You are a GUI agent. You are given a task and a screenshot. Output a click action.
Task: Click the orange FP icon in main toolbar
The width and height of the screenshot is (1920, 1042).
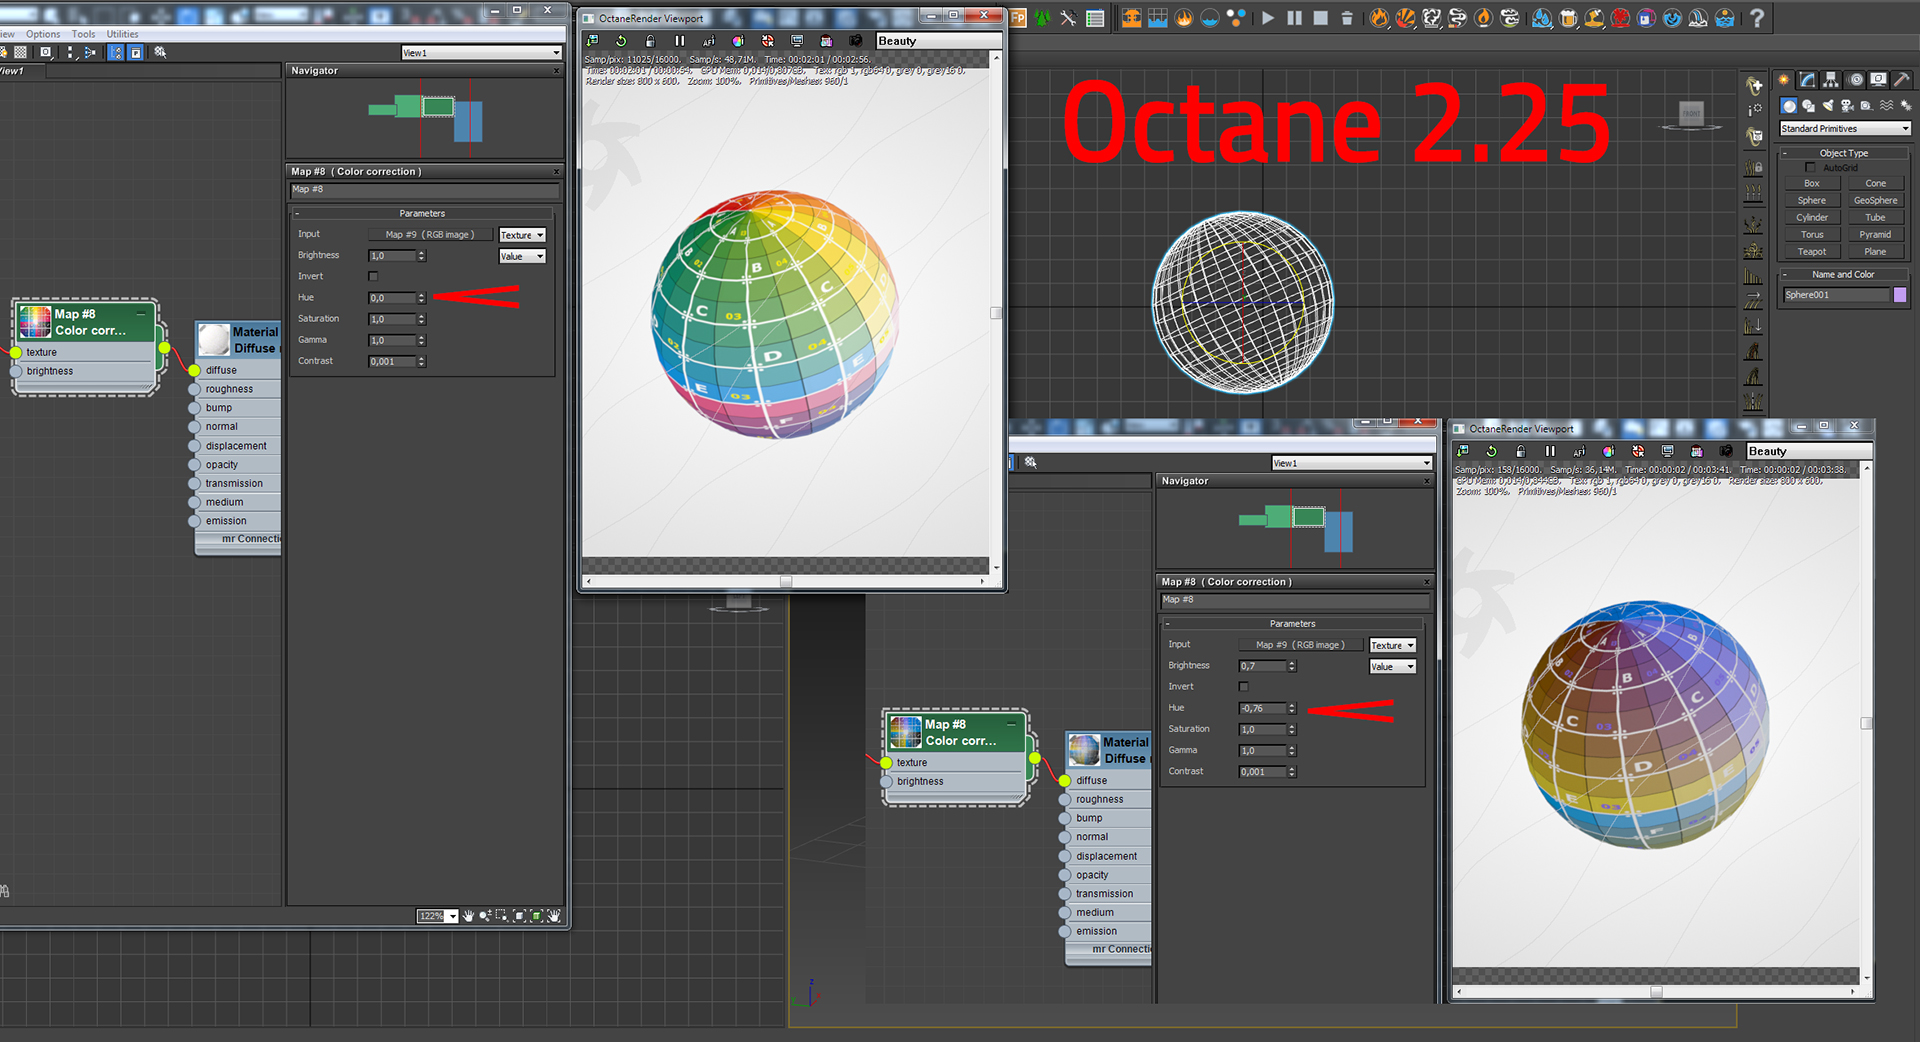click(x=1017, y=18)
